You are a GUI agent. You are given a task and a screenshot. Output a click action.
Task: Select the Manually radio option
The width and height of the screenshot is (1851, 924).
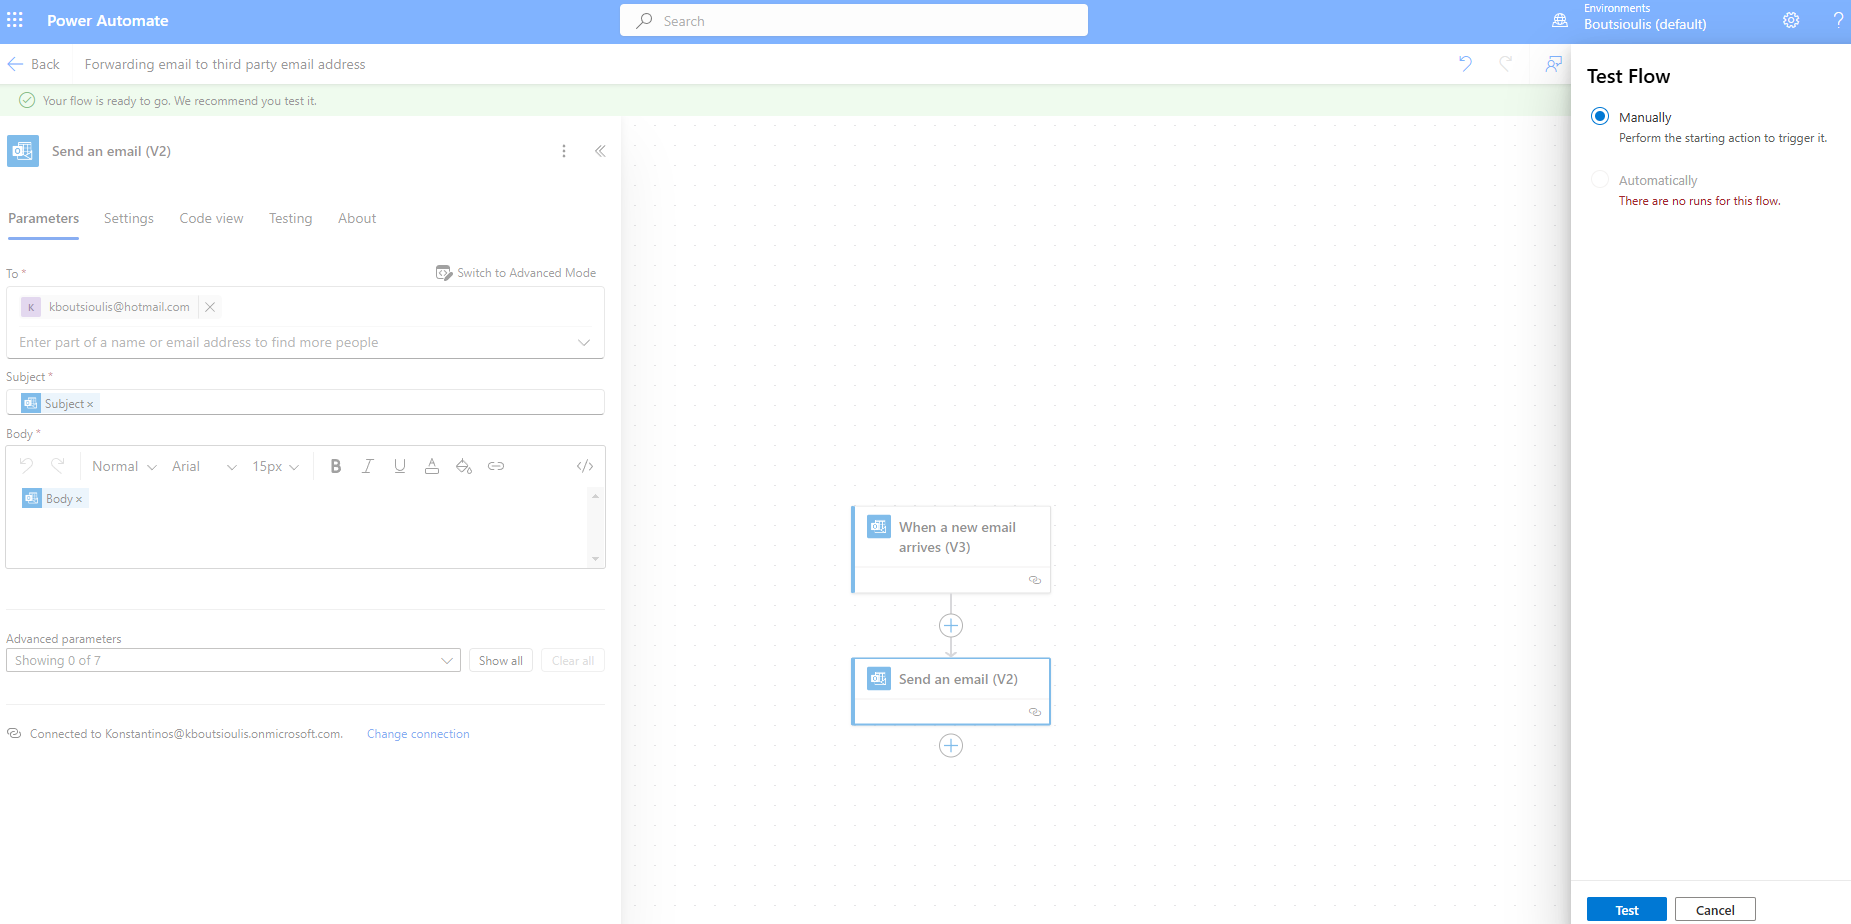(1600, 116)
